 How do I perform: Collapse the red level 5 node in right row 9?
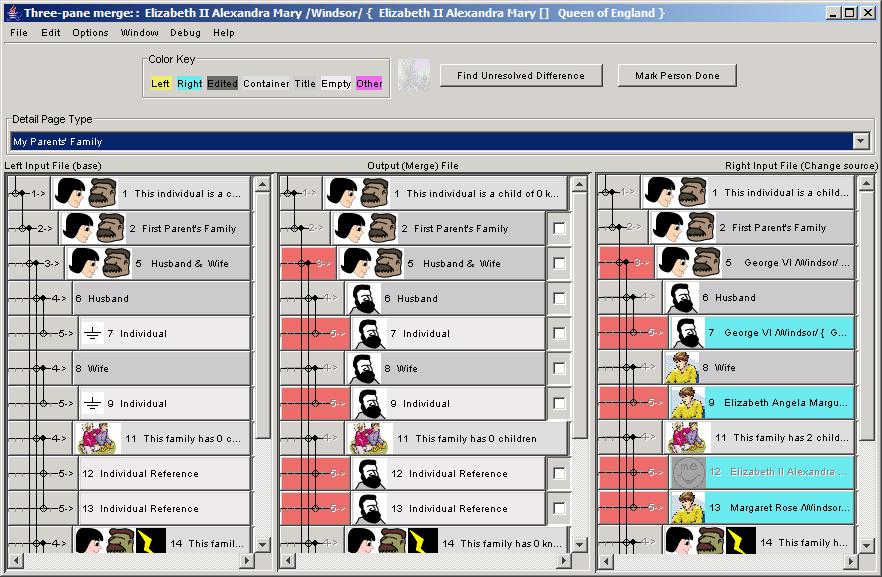pyautogui.click(x=653, y=403)
